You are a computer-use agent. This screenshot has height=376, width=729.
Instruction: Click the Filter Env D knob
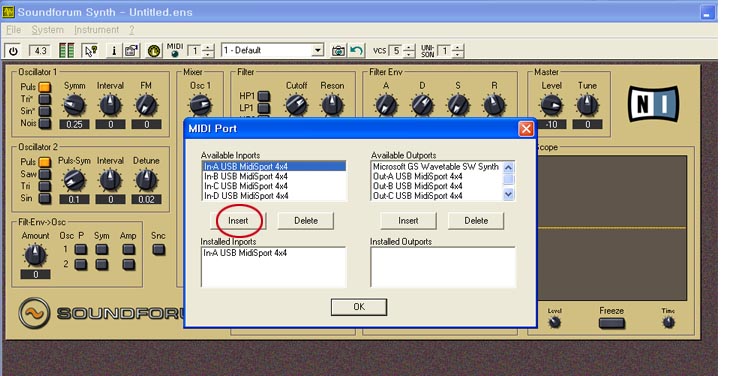[422, 105]
